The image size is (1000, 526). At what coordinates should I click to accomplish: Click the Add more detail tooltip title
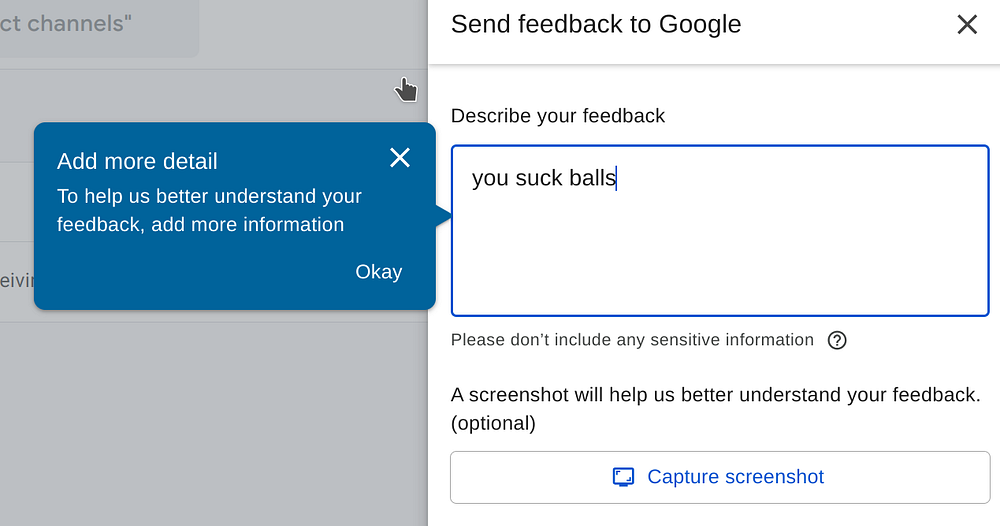137,161
